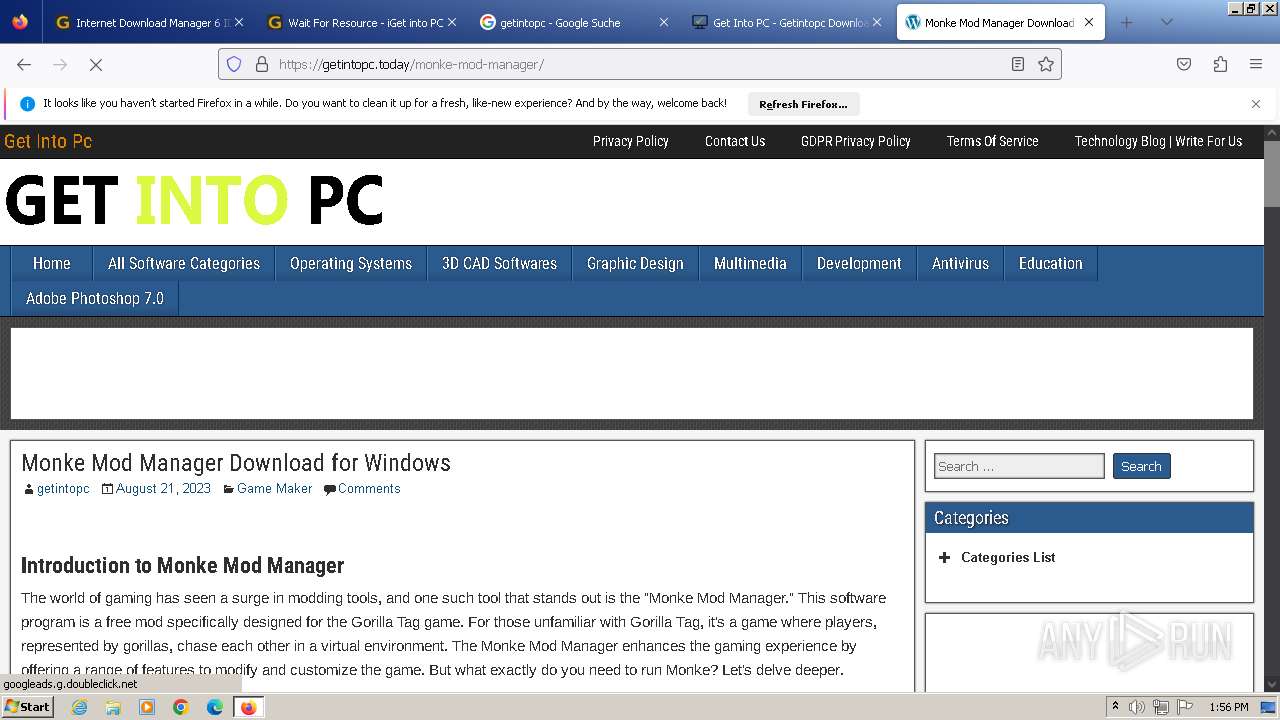This screenshot has width=1280, height=720.
Task: Open the volume speaker tray icon
Action: [1137, 707]
